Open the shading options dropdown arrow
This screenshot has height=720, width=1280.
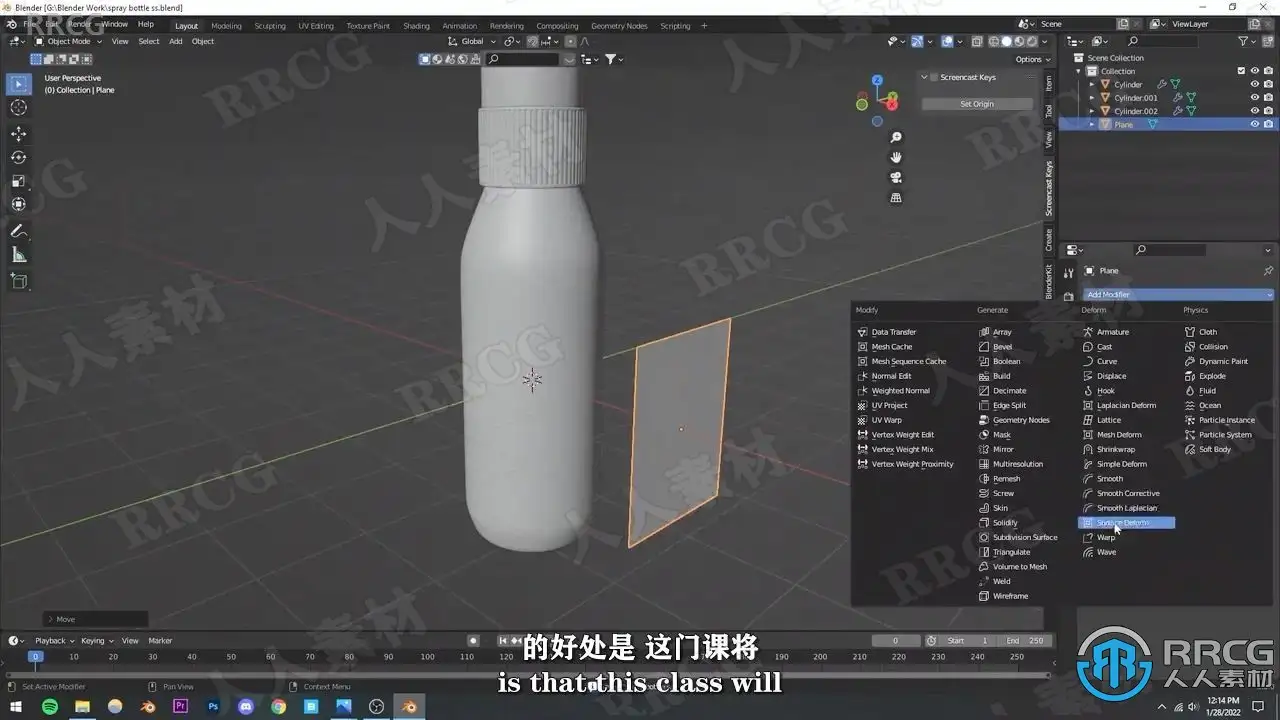(x=1047, y=41)
